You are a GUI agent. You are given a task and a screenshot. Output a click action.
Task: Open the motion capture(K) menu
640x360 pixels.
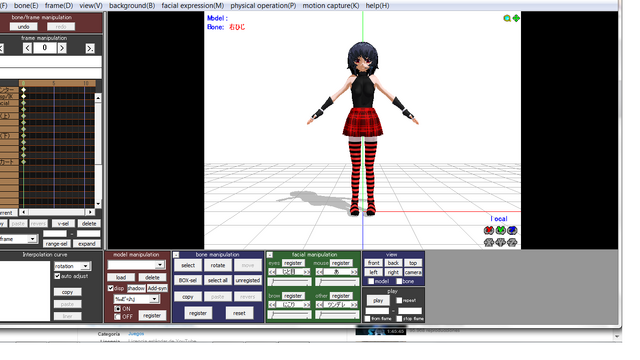[x=331, y=6]
